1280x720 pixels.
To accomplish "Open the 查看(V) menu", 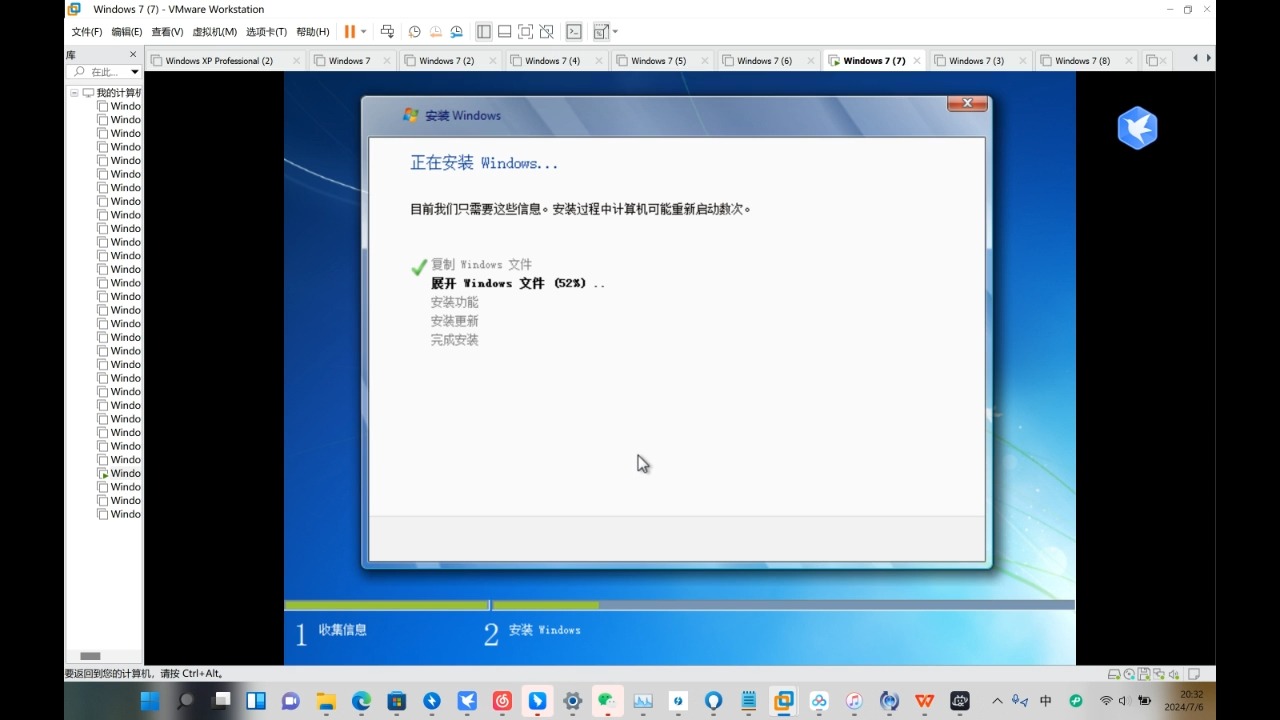I will click(167, 32).
